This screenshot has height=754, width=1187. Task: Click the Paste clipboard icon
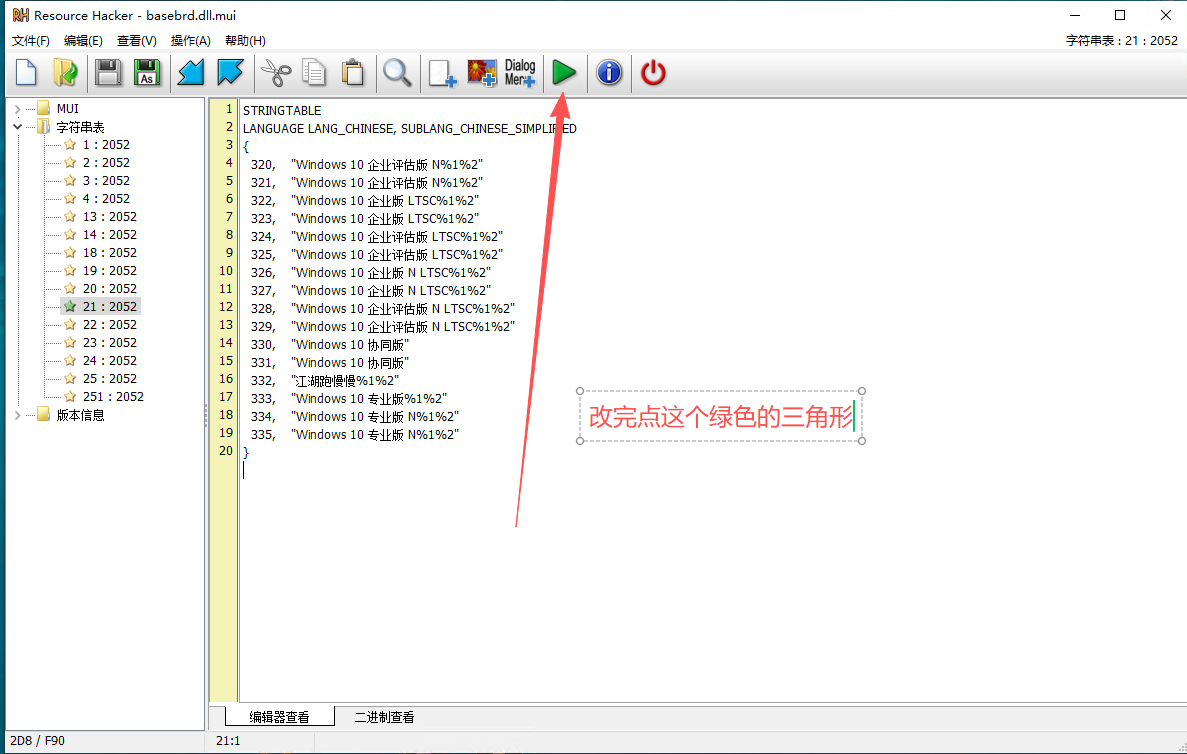(353, 73)
